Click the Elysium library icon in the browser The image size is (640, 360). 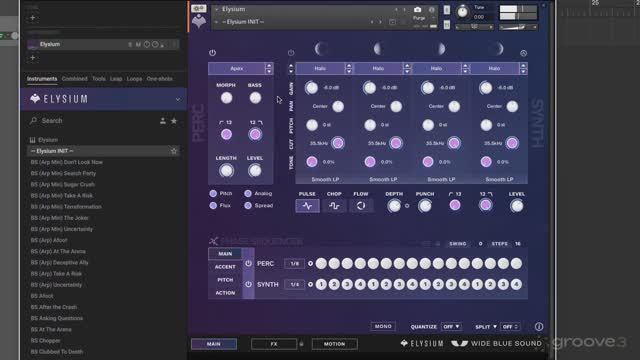(x=33, y=140)
